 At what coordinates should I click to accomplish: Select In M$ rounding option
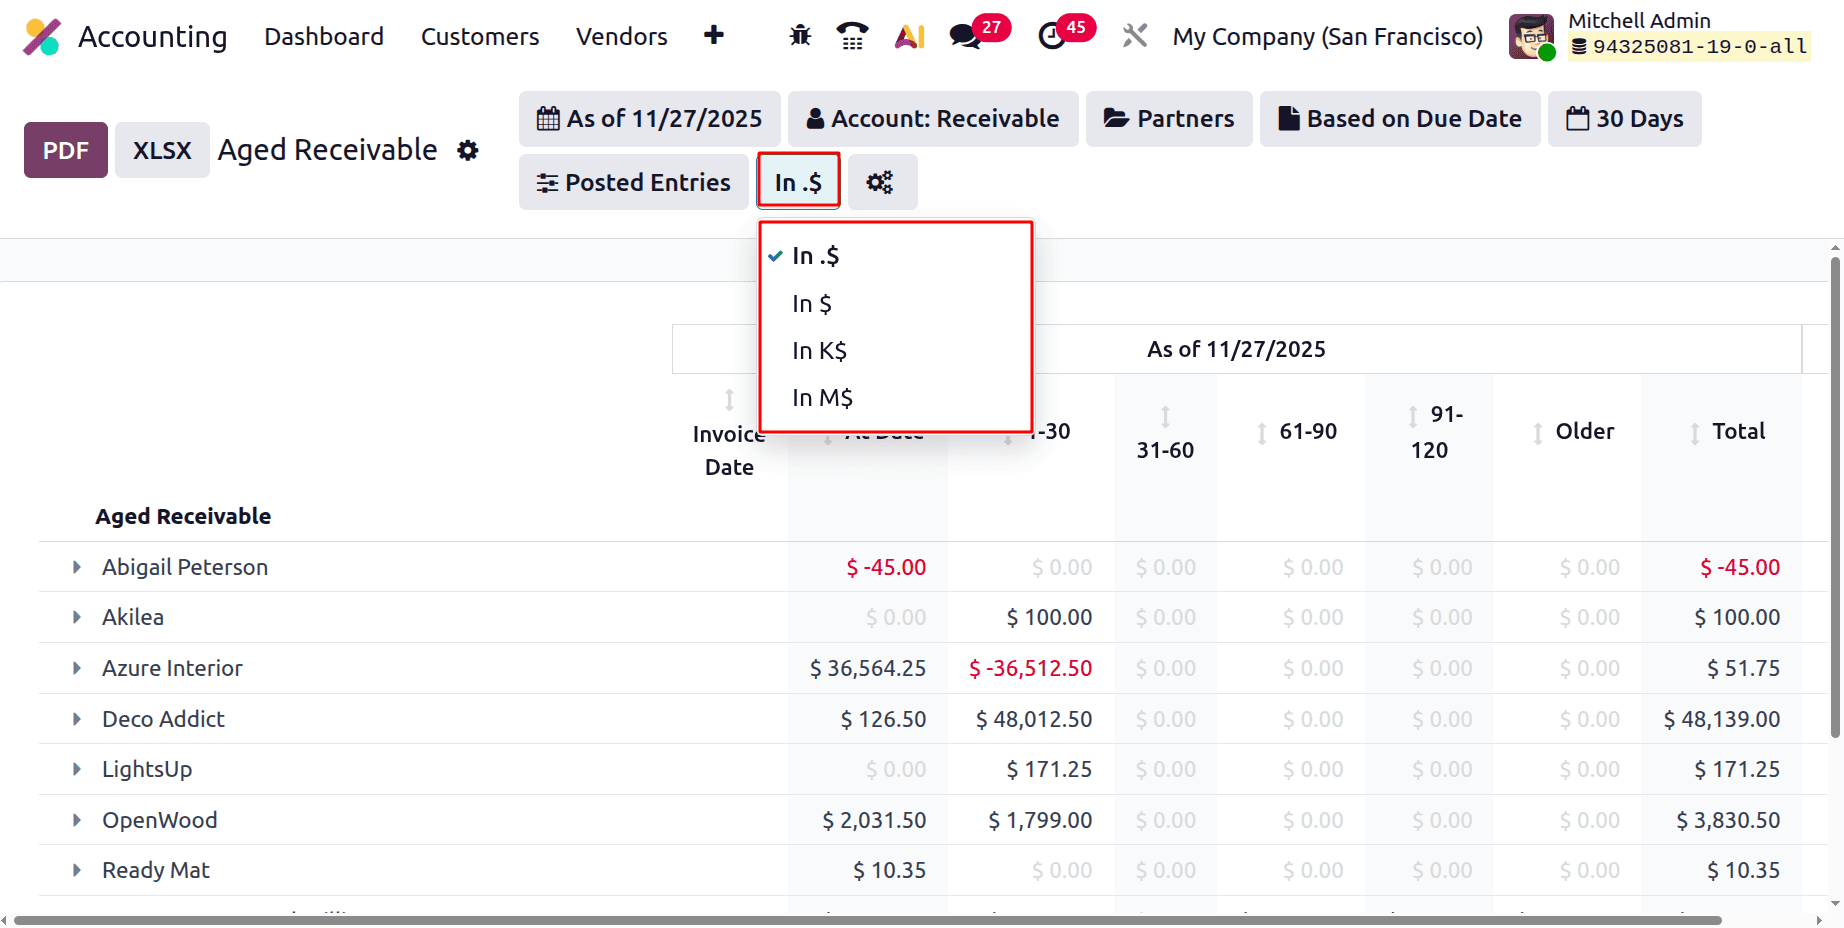896,397
